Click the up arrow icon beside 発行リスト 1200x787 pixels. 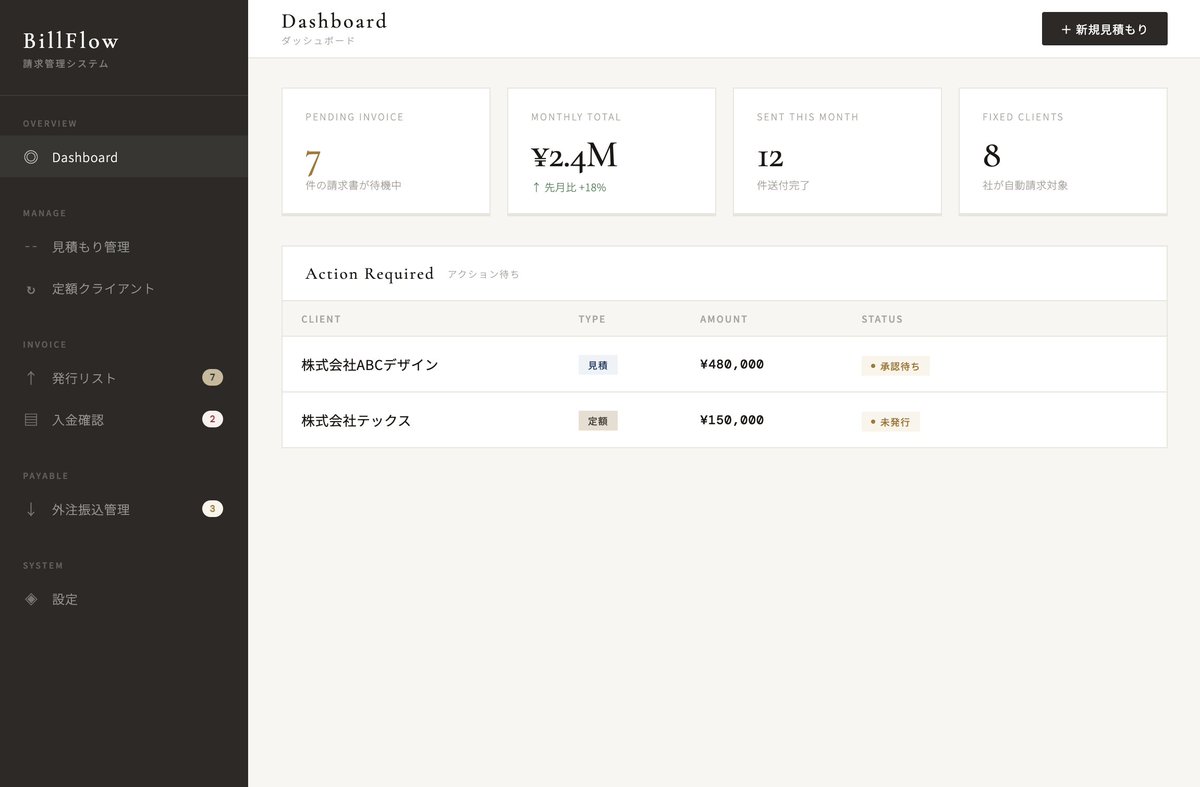(x=31, y=378)
